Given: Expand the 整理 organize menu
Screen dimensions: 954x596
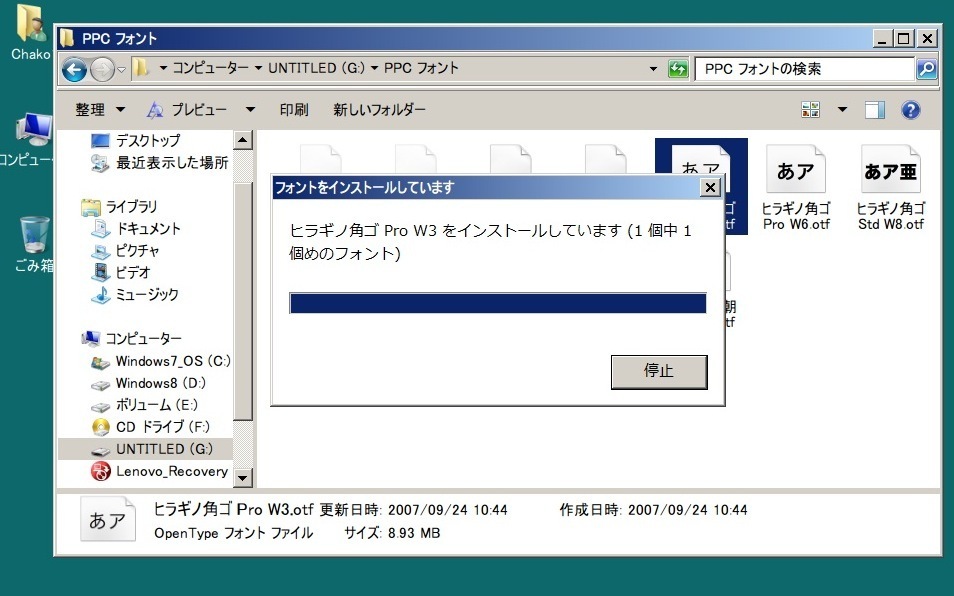Looking at the screenshot, I should pos(100,110).
